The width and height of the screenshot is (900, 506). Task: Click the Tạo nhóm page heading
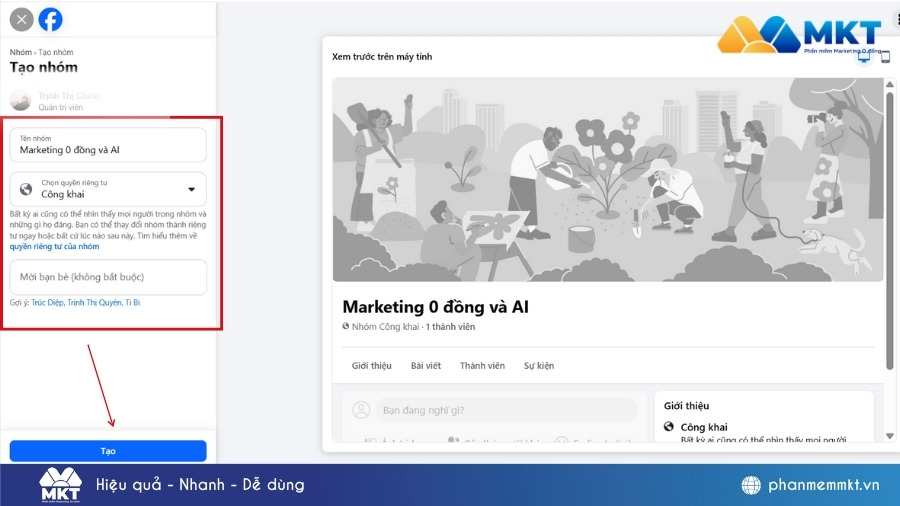[44, 67]
